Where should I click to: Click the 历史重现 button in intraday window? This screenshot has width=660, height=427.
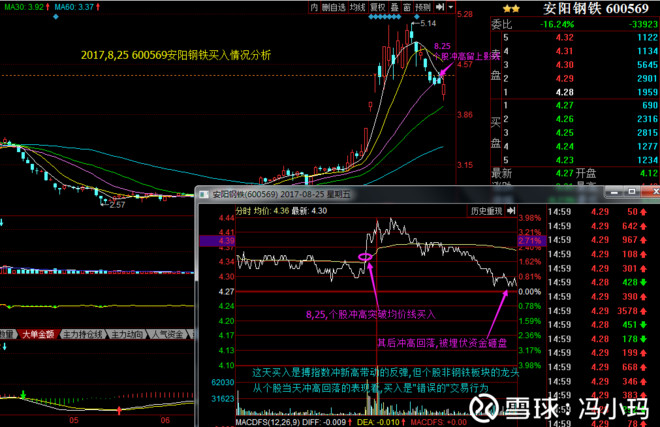pyautogui.click(x=486, y=211)
